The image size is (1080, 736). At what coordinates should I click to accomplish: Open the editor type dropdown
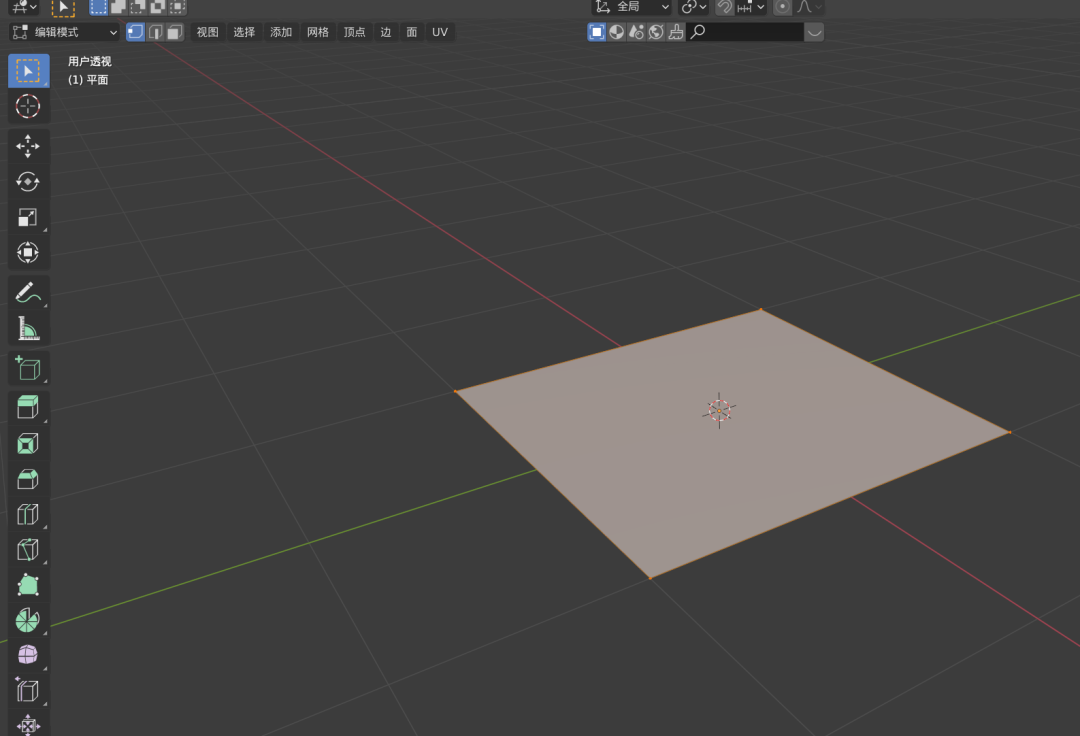tap(24, 7)
